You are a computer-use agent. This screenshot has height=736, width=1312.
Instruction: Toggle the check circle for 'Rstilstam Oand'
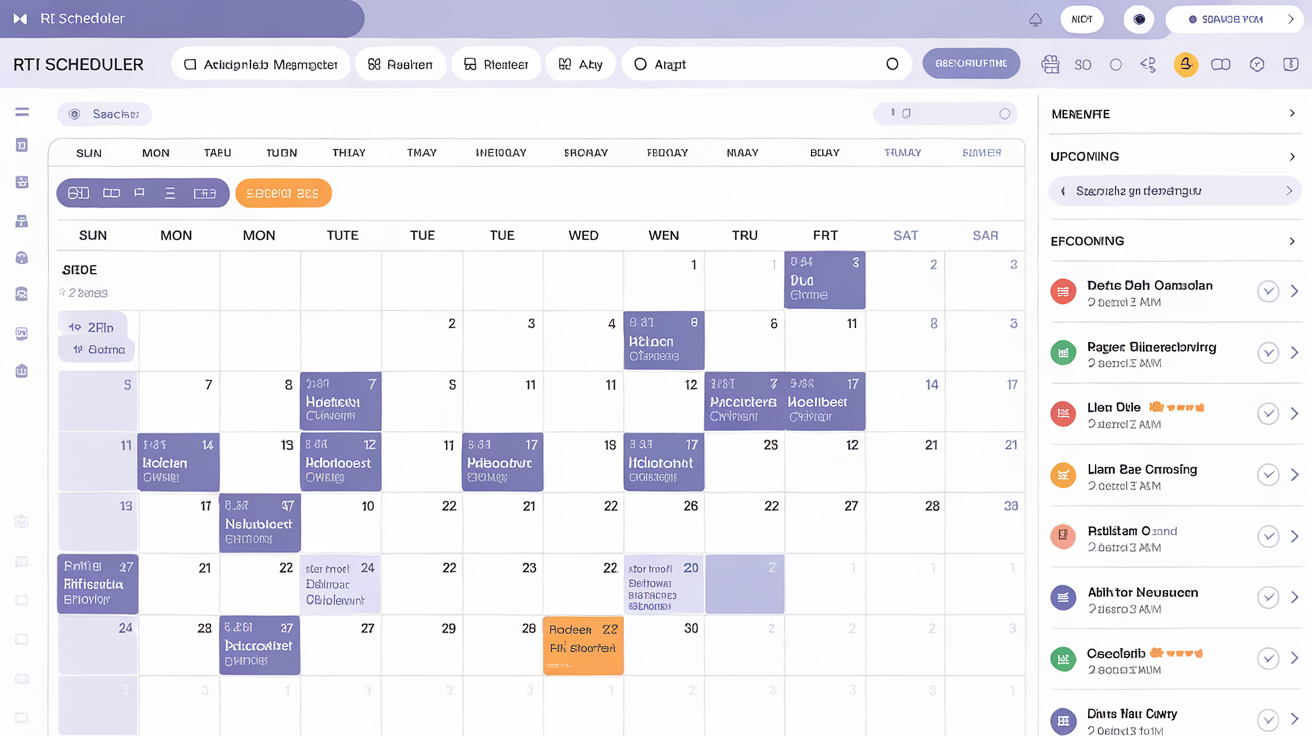1268,537
